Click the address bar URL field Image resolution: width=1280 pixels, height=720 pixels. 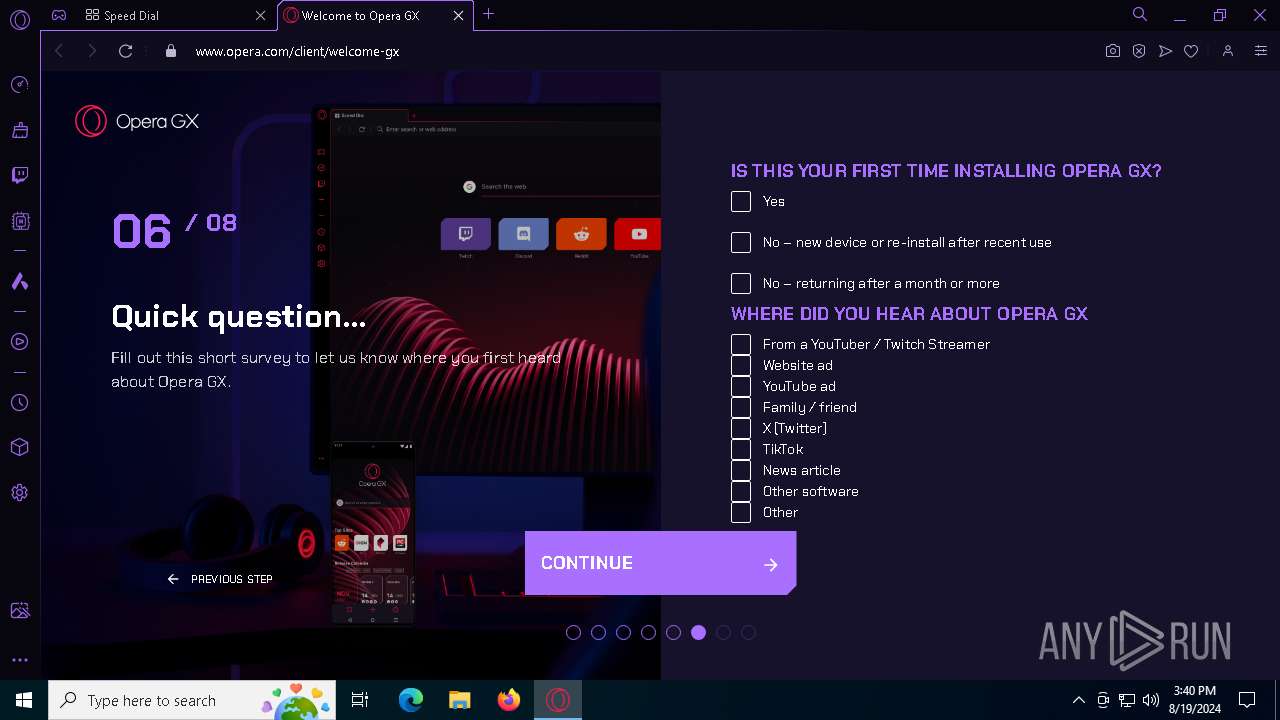click(x=640, y=51)
